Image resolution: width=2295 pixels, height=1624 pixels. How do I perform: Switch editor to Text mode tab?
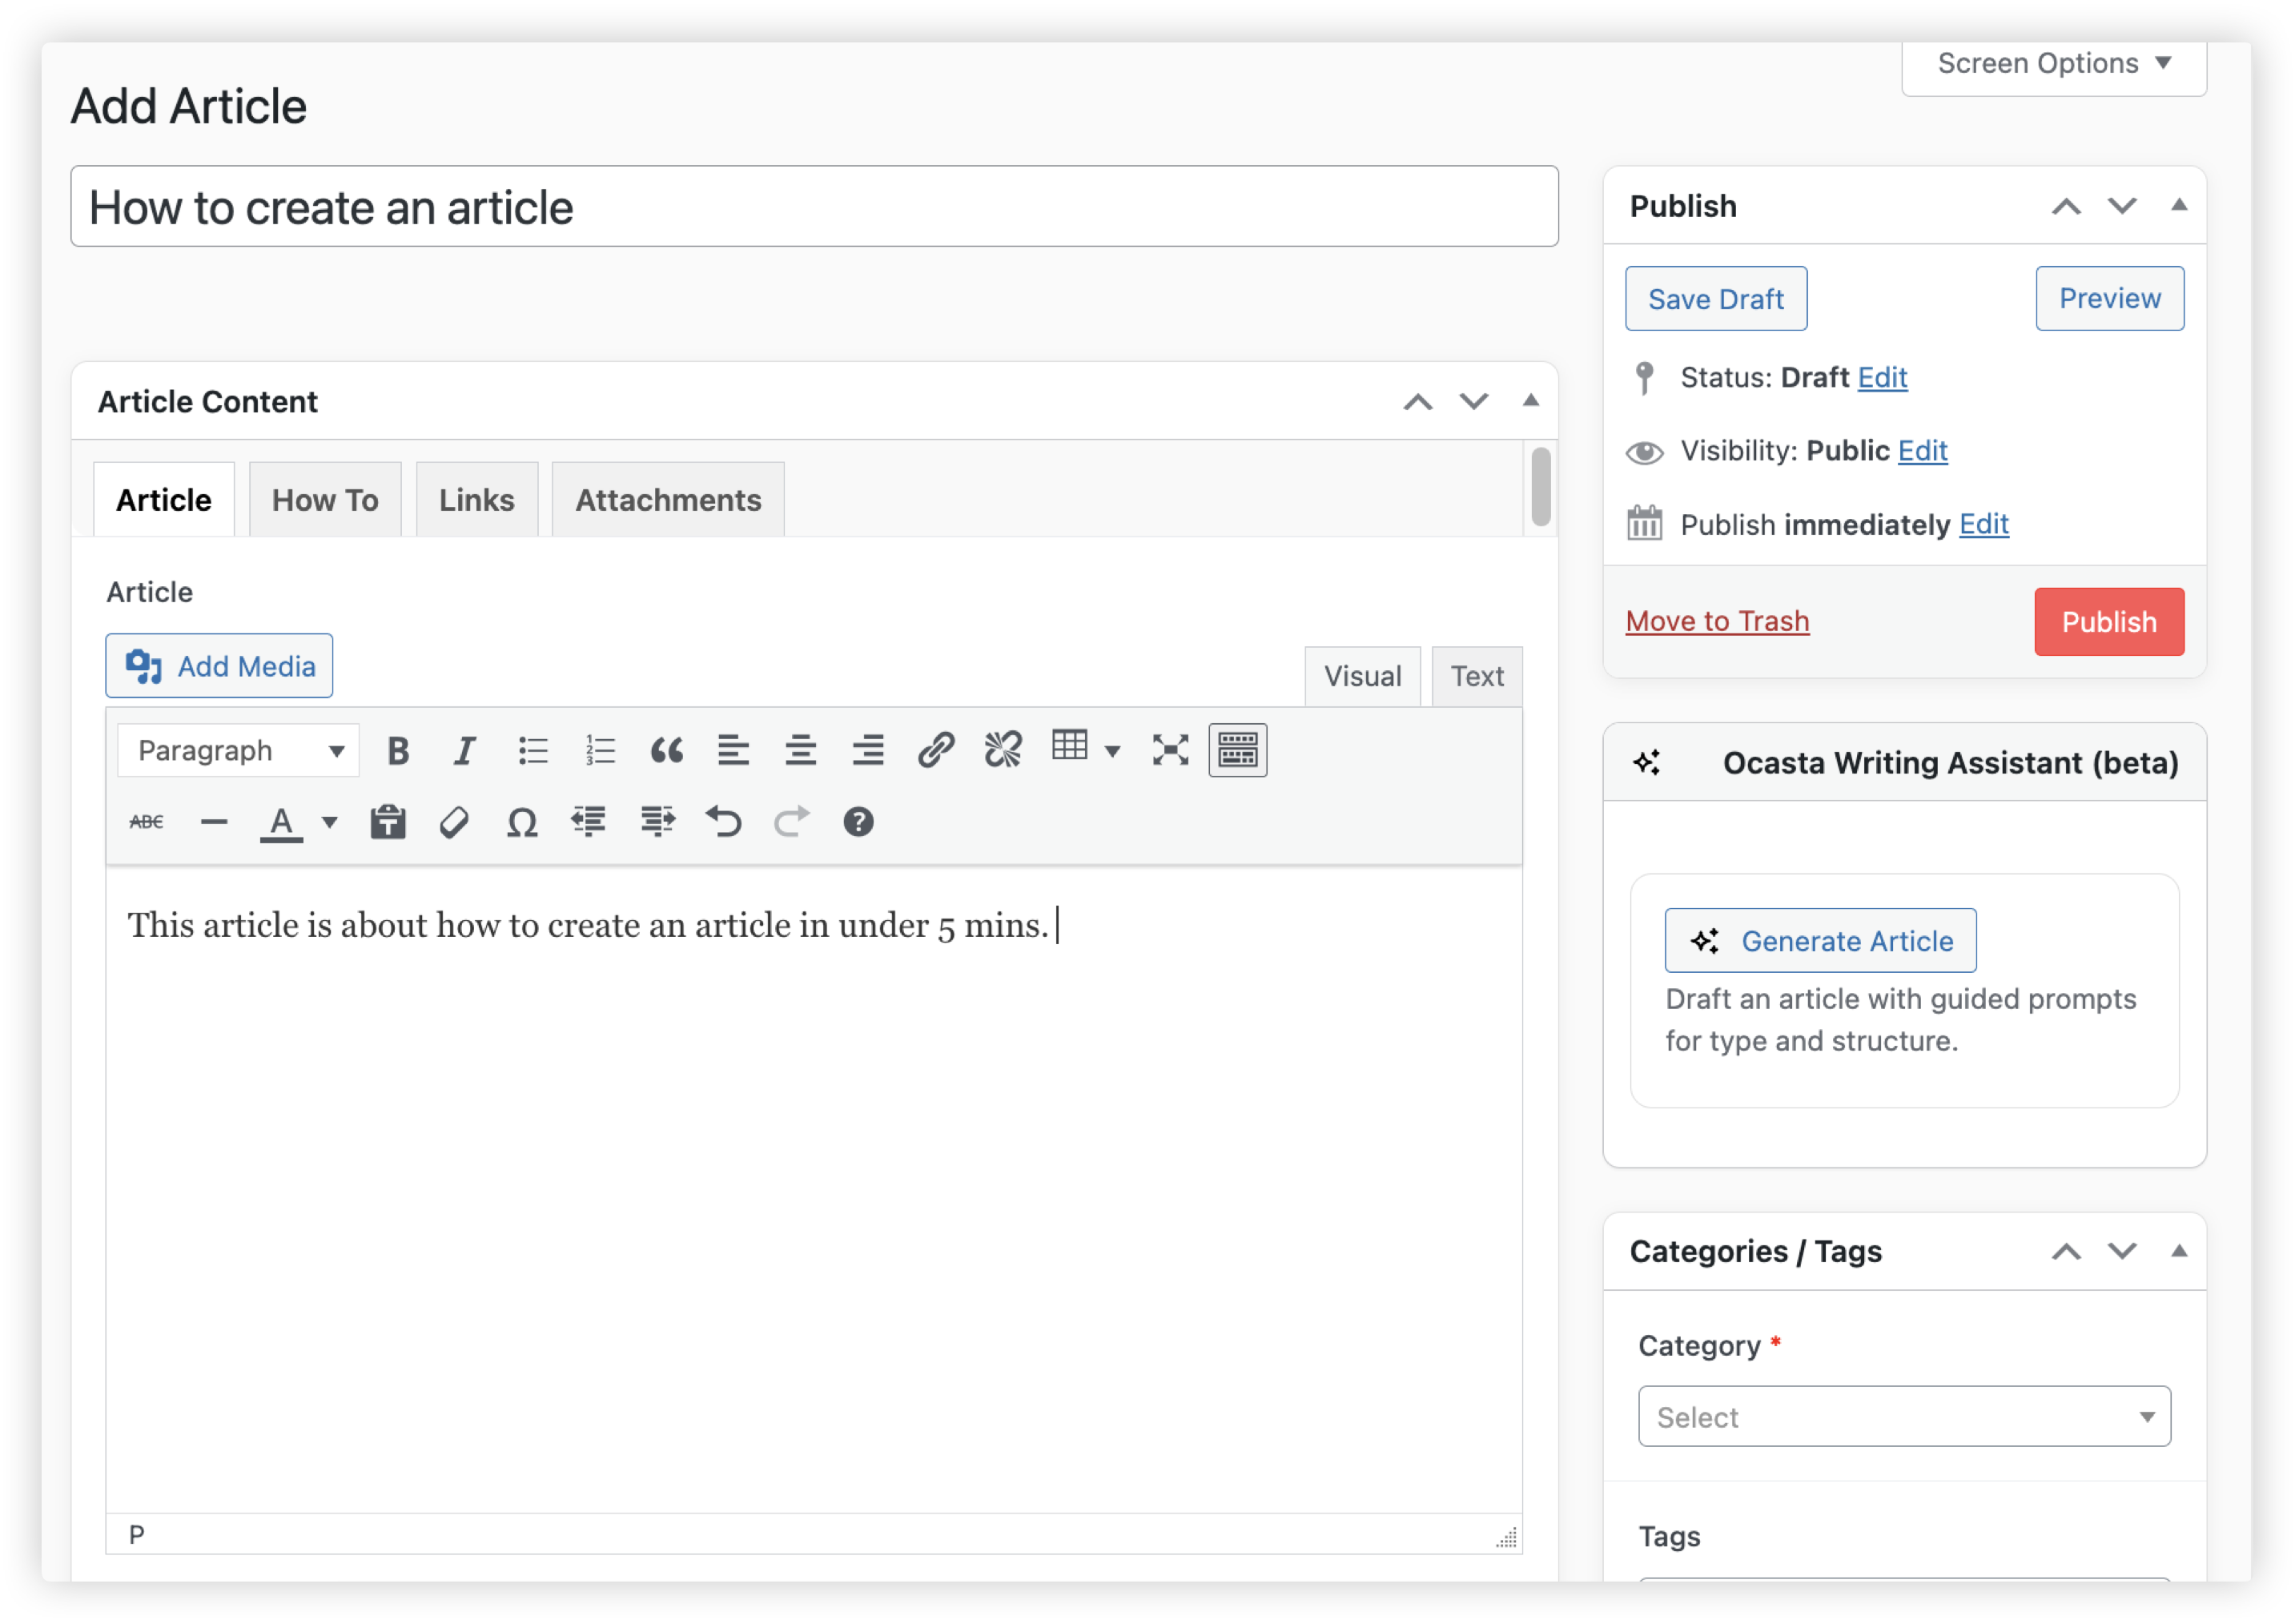[x=1476, y=677]
